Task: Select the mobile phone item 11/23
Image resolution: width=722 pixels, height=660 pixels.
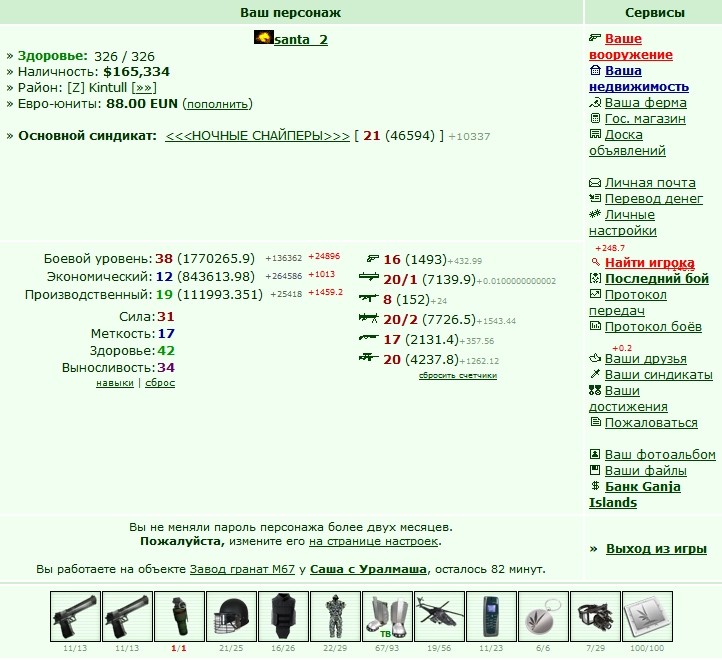Action: point(491,617)
